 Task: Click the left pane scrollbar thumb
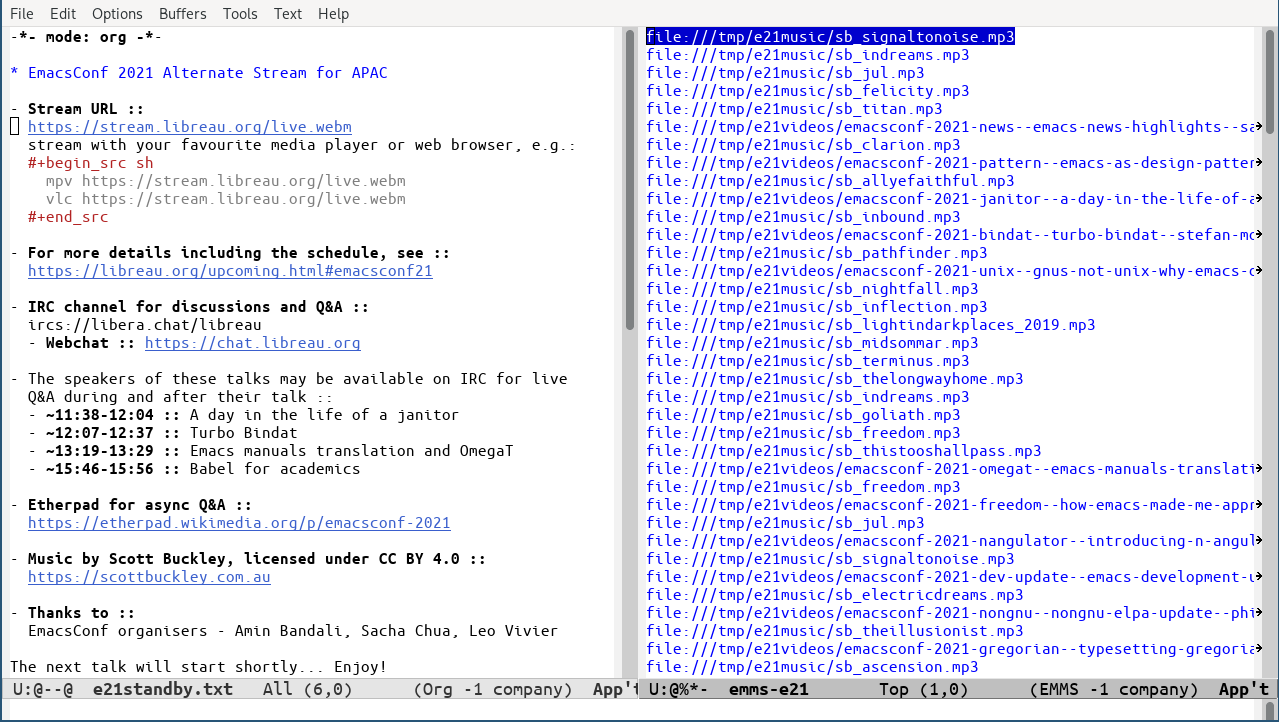630,180
